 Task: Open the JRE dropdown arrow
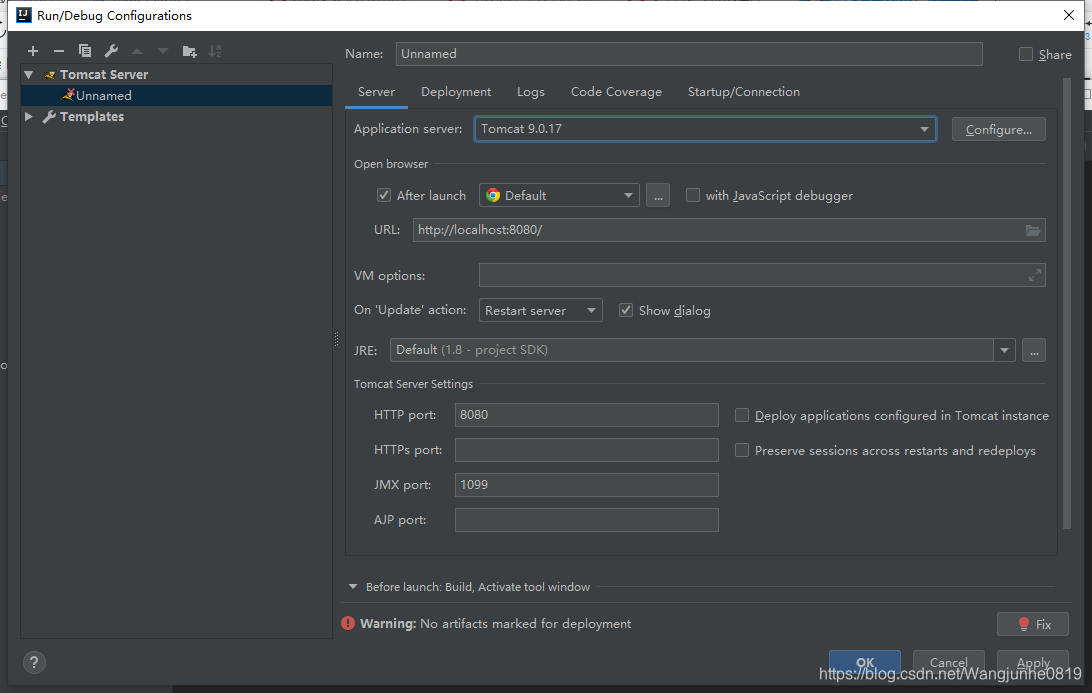pos(1004,350)
